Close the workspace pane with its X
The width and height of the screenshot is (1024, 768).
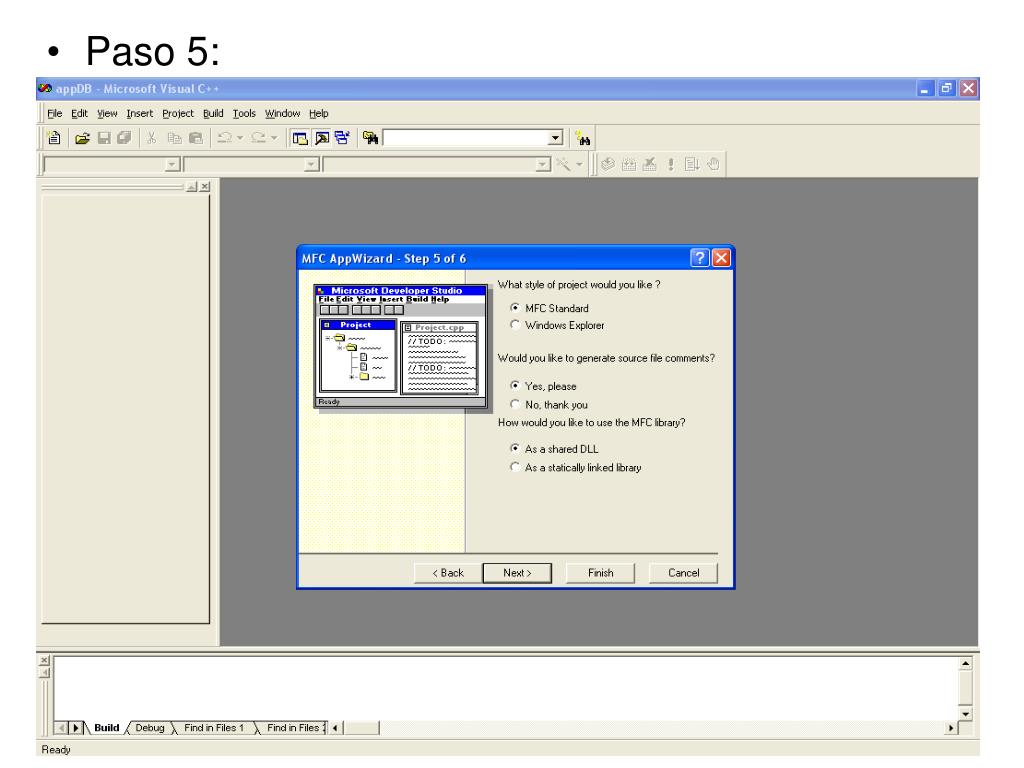(205, 187)
